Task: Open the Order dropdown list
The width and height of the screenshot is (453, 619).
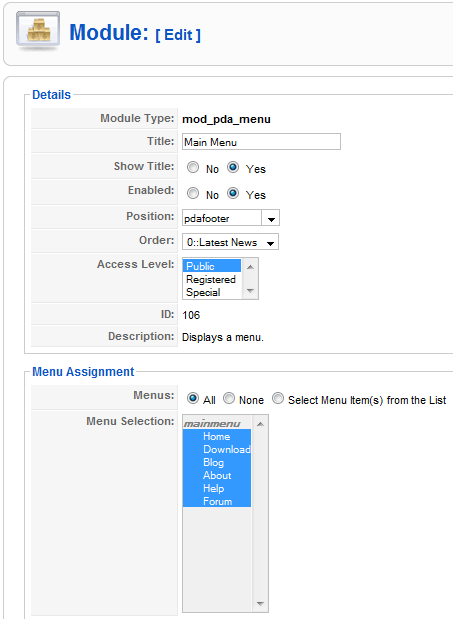Action: click(230, 242)
